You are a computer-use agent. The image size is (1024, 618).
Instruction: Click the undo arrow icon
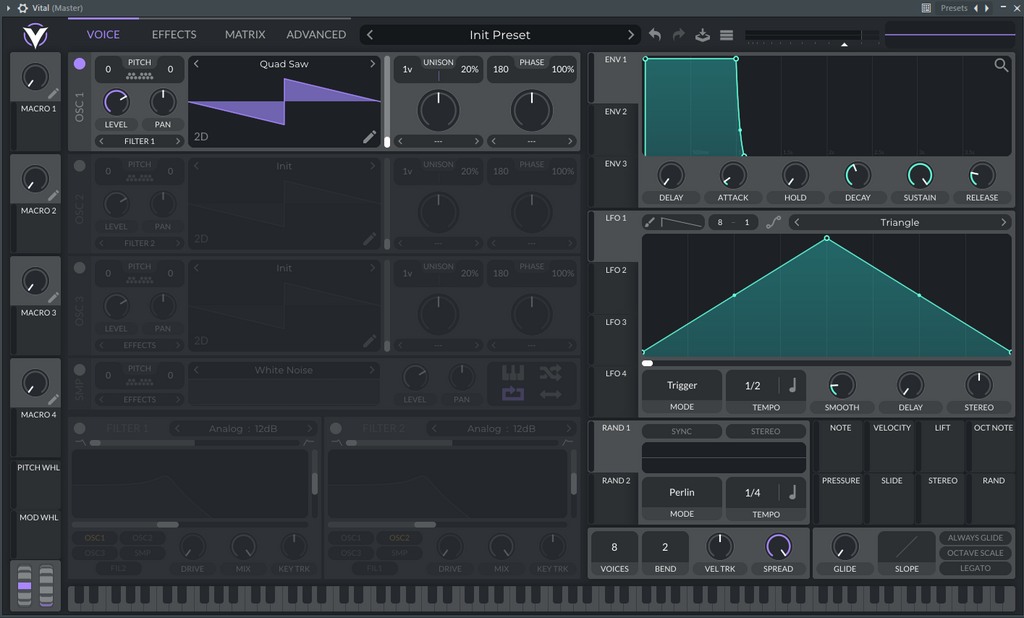654,35
